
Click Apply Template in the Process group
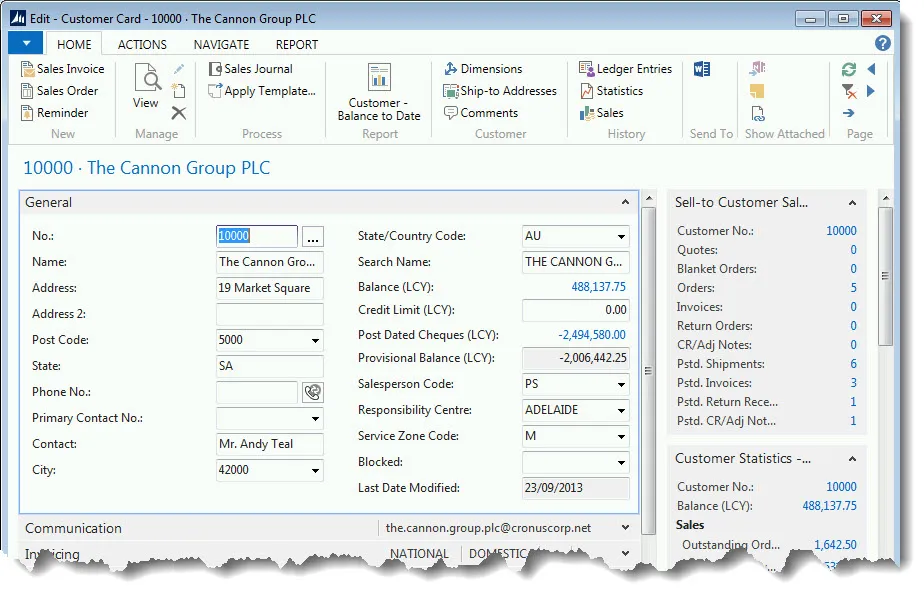tap(262, 91)
